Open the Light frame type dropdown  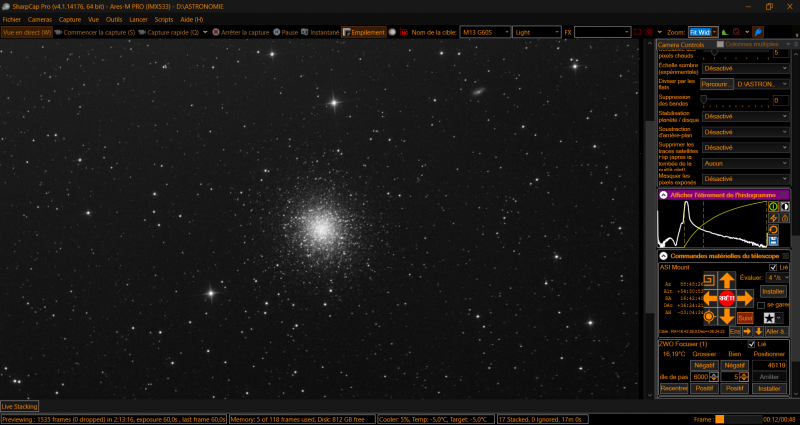(x=537, y=32)
